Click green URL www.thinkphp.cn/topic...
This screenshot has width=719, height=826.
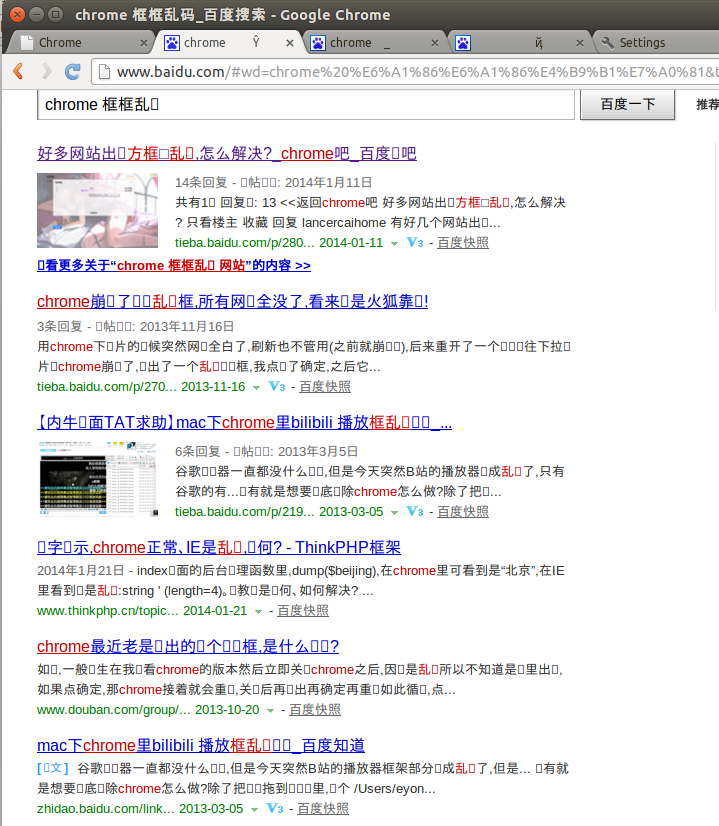point(107,611)
